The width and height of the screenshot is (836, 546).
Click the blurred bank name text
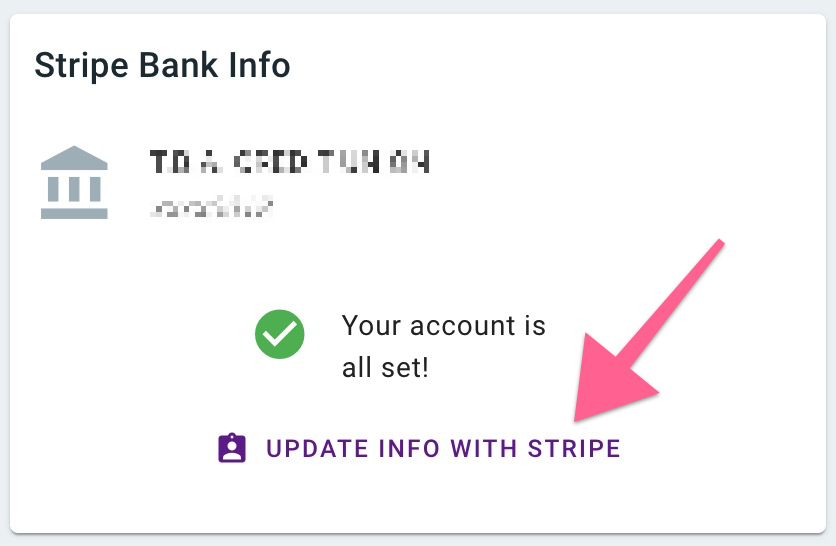pyautogui.click(x=290, y=162)
